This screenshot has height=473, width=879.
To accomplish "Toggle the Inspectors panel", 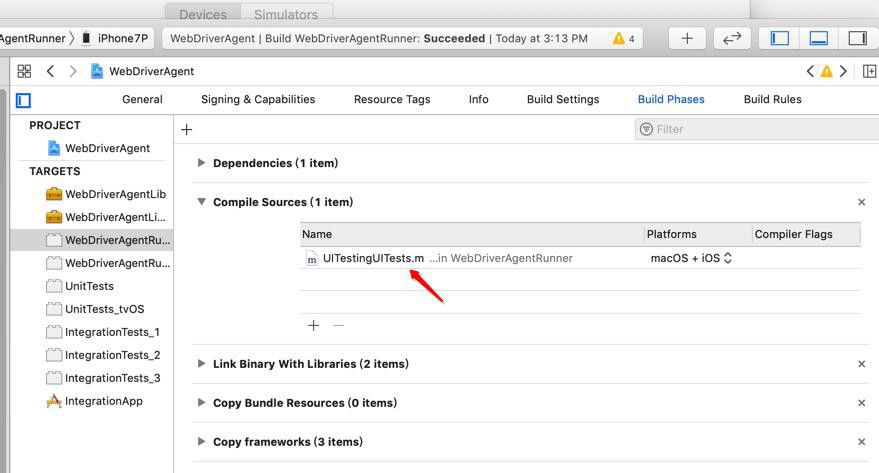I will [858, 38].
